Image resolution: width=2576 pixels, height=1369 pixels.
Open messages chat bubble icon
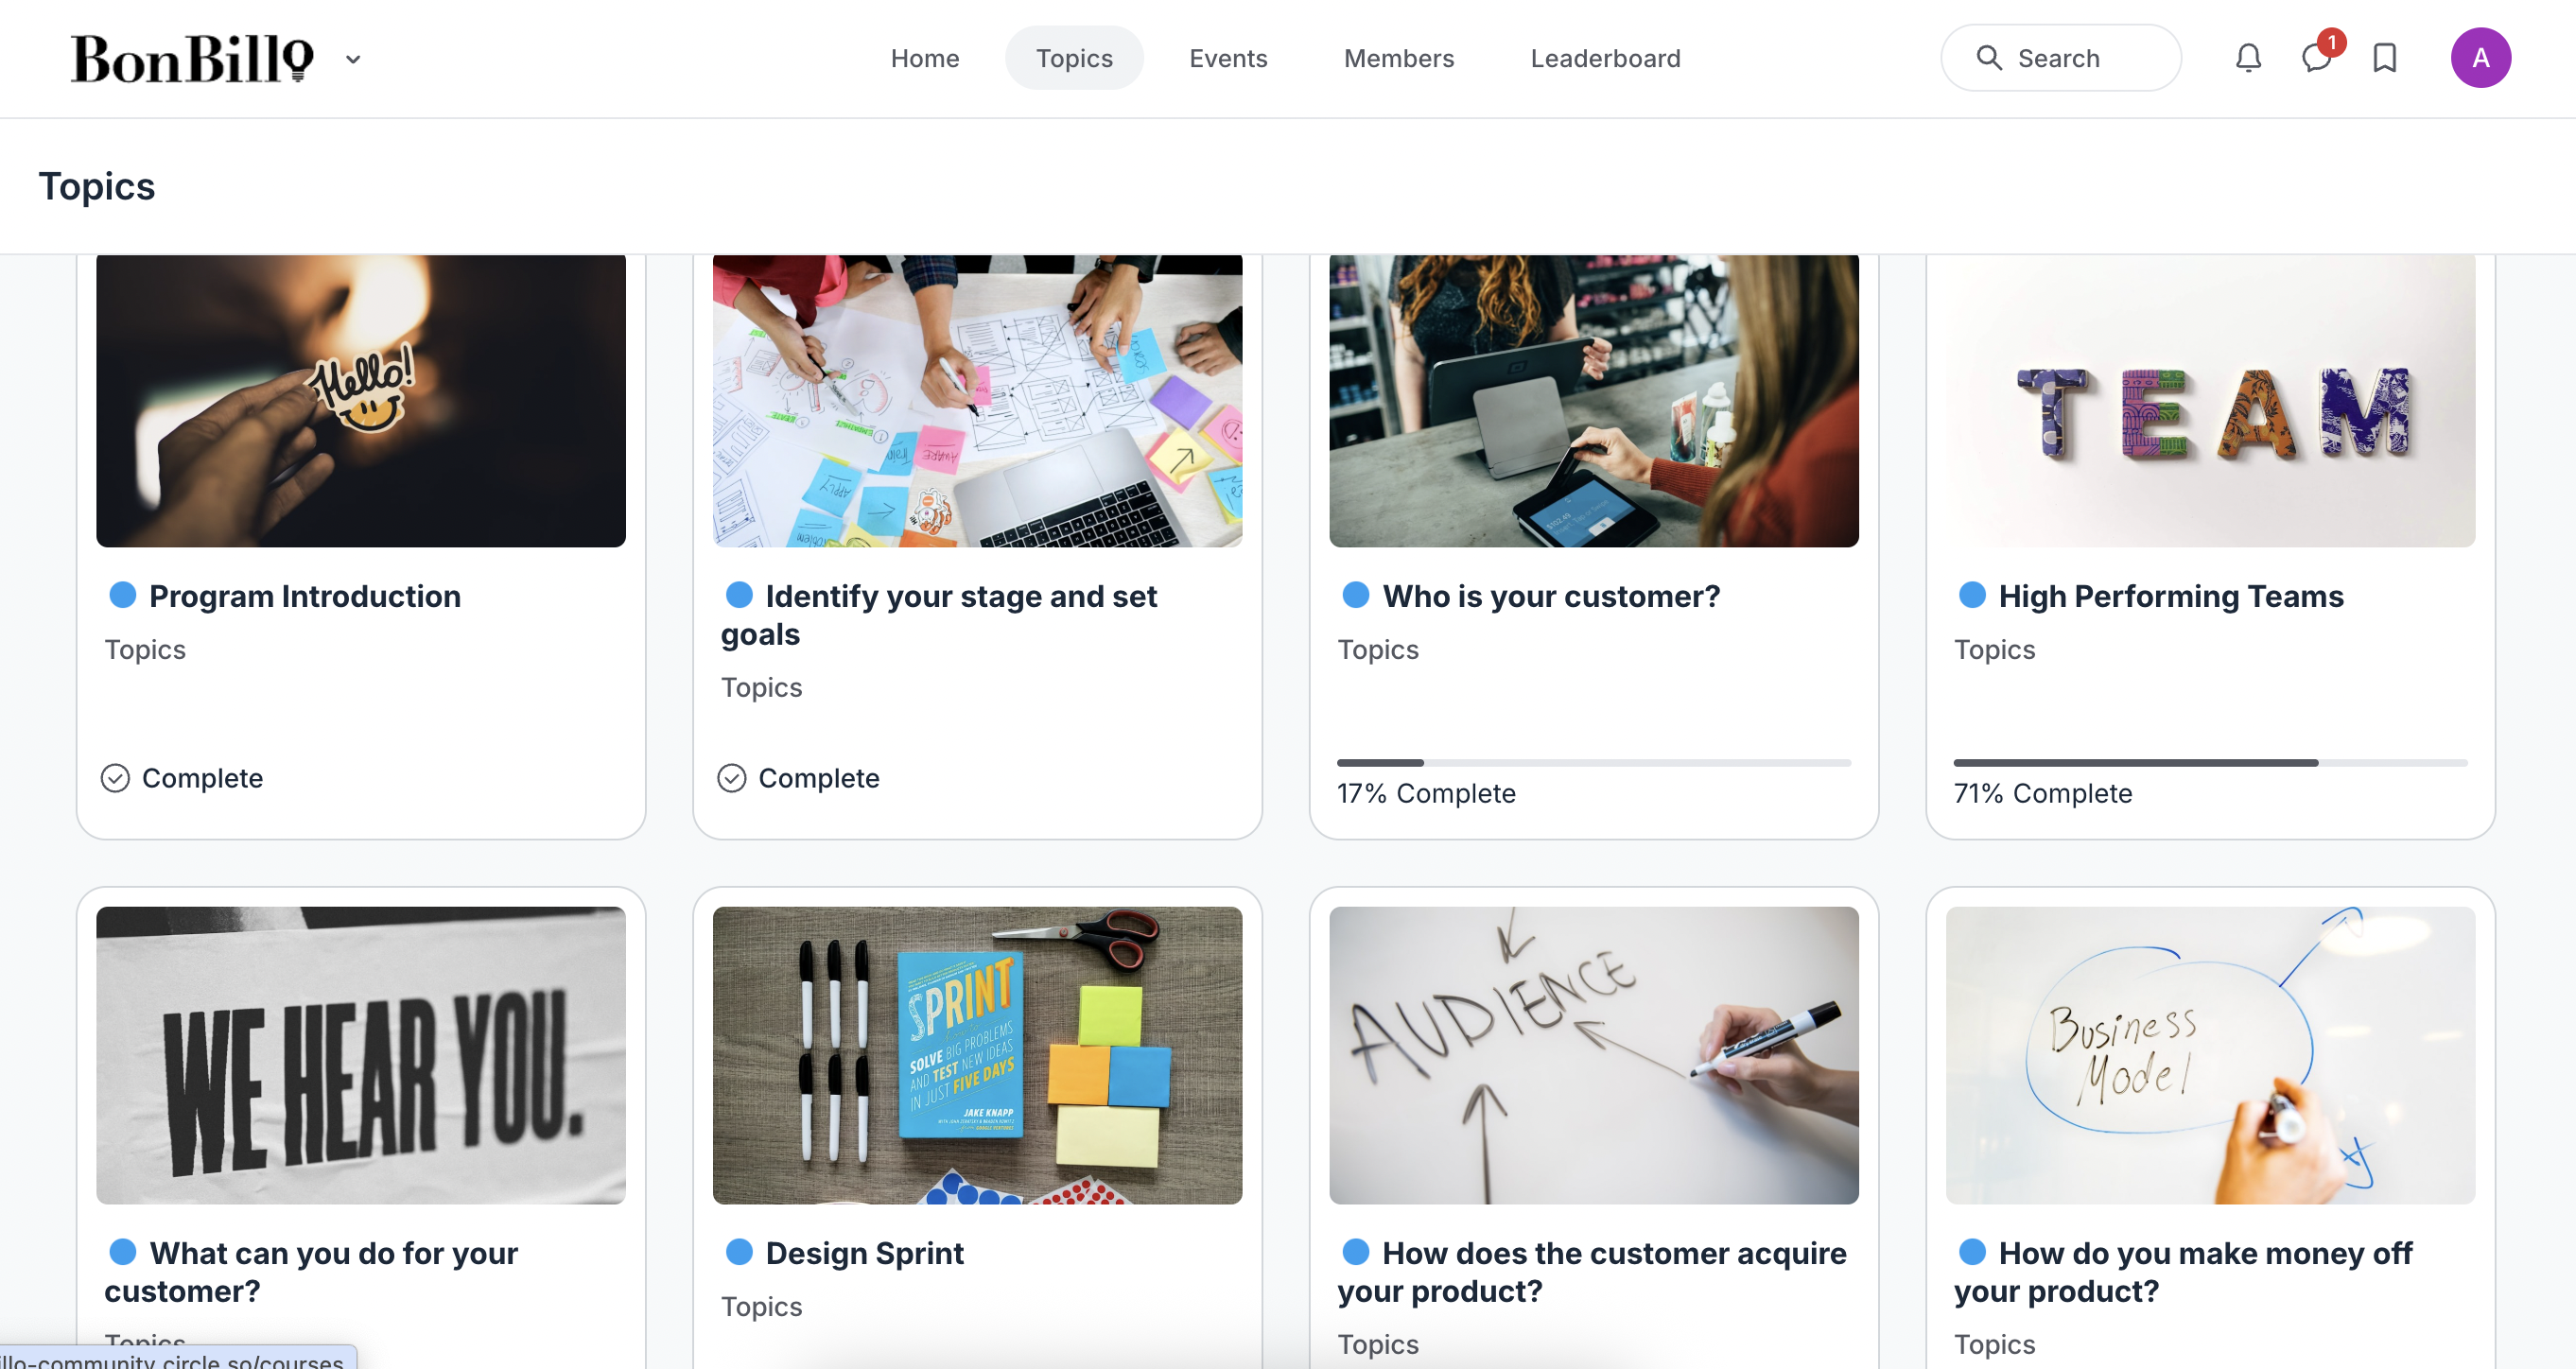click(x=2315, y=58)
